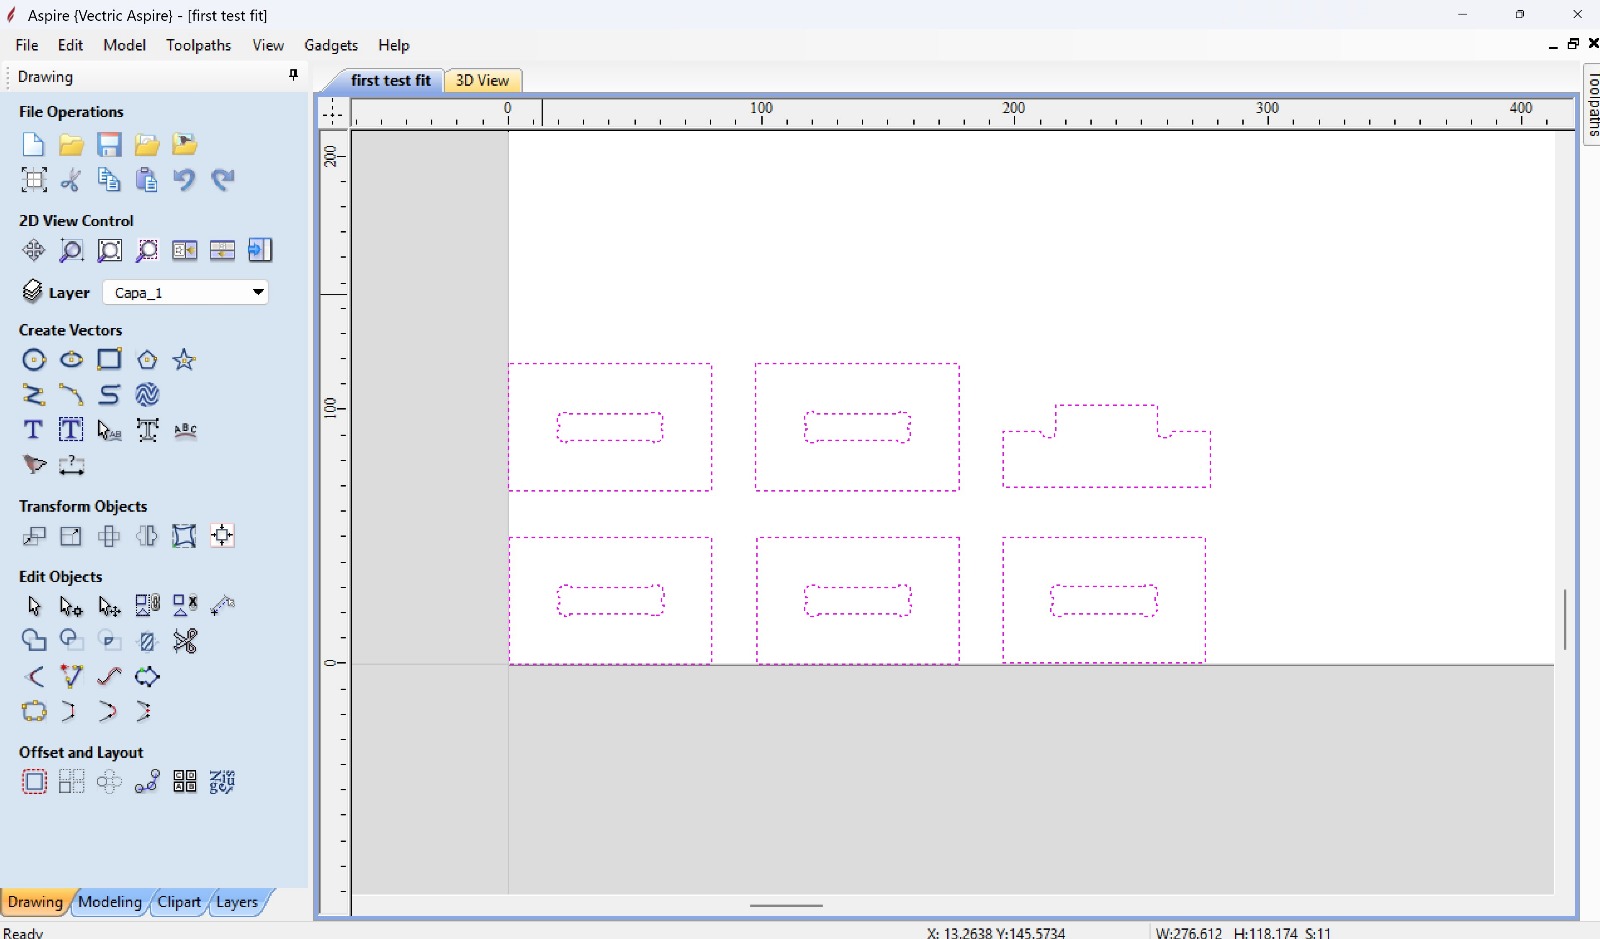The width and height of the screenshot is (1600, 939).
Task: Copy the selected objects
Action: 109,180
